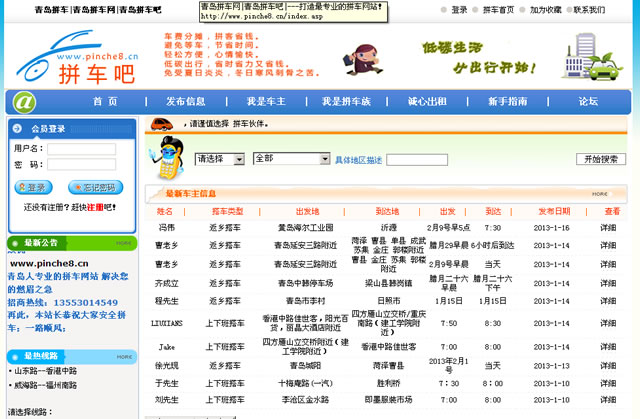Viewport: 640px width, 419px height.
Task: Open the 发布信息 navigation tab
Action: 185,102
